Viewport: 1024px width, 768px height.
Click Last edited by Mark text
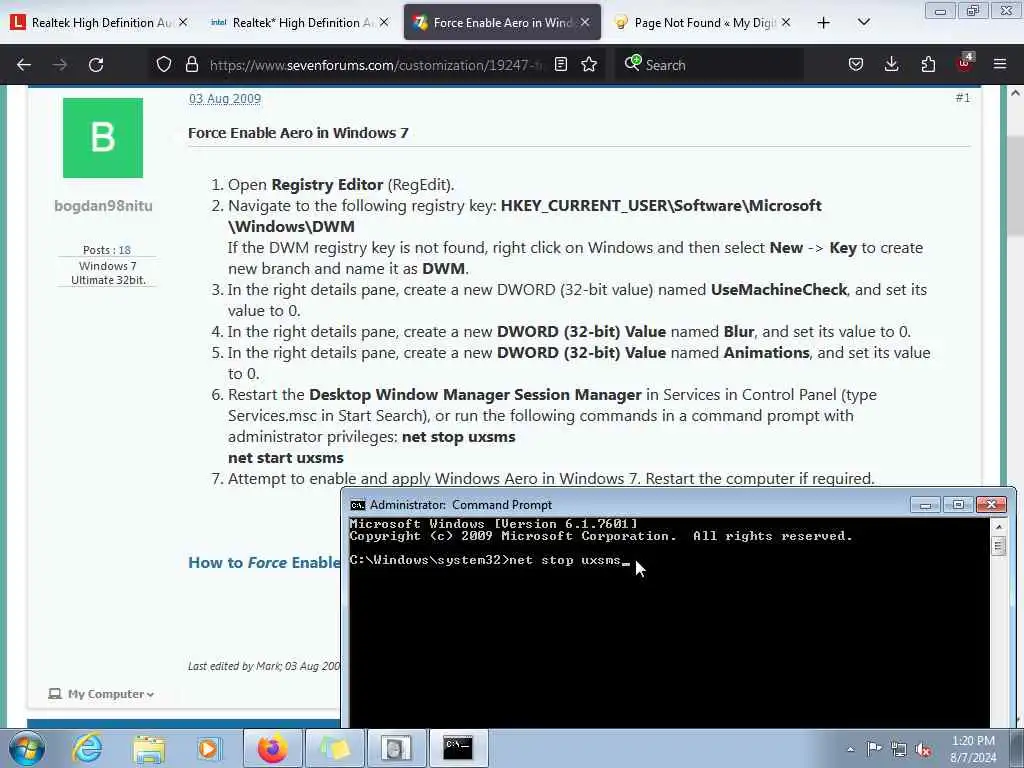click(x=264, y=666)
